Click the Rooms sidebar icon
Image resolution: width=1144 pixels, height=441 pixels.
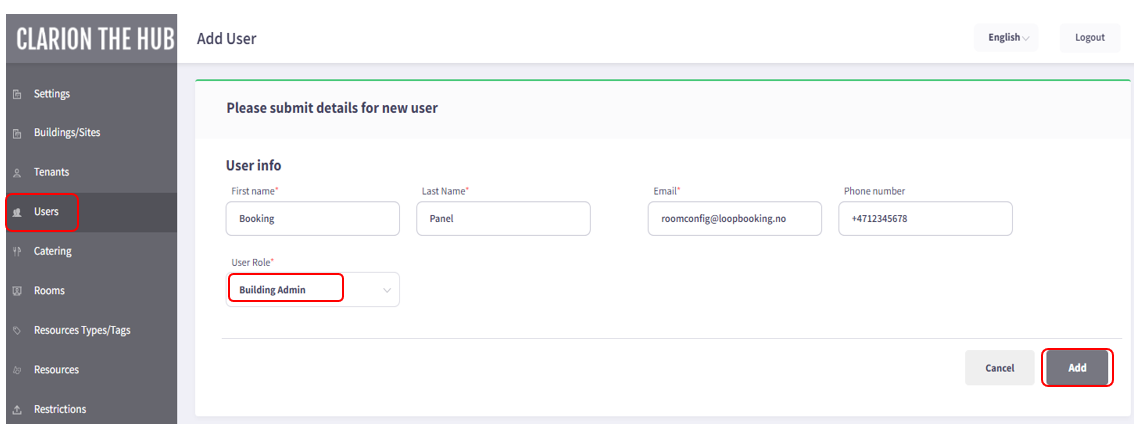(17, 291)
